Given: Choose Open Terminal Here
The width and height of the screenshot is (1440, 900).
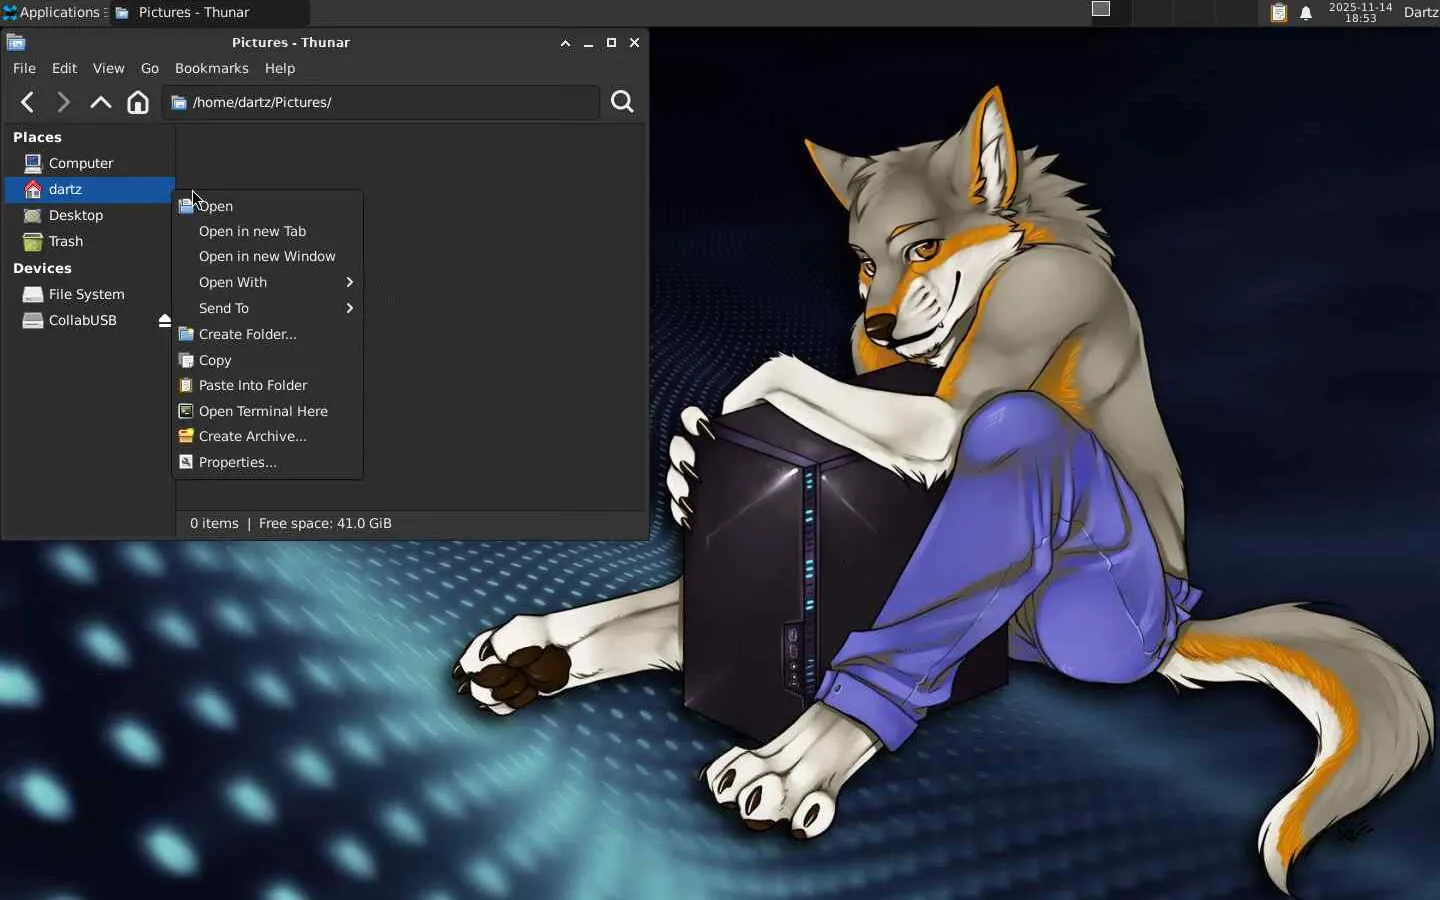Looking at the screenshot, I should click(x=267, y=411).
